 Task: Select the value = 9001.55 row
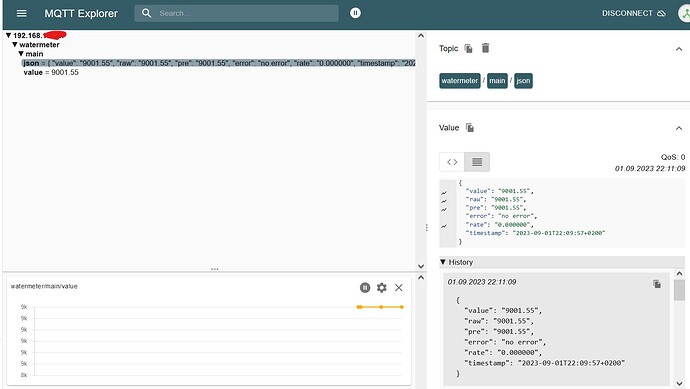pyautogui.click(x=51, y=72)
